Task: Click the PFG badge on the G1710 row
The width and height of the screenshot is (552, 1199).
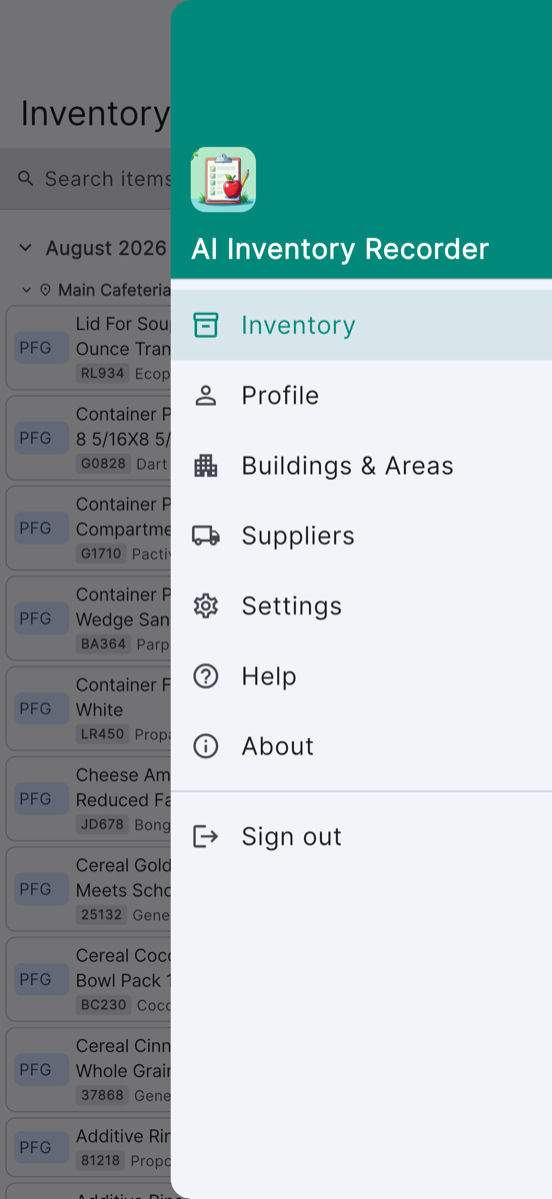Action: (x=41, y=528)
